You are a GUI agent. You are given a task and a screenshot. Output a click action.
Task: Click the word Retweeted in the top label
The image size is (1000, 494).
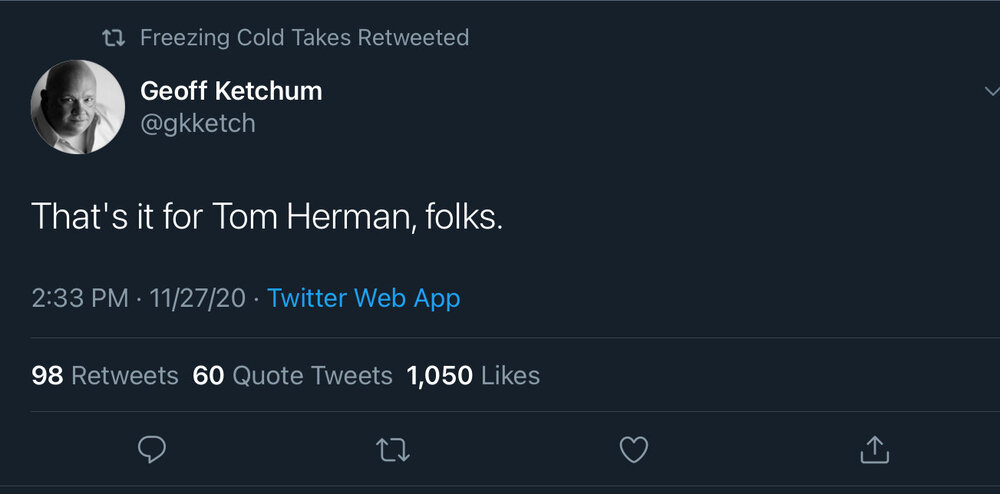click(413, 38)
